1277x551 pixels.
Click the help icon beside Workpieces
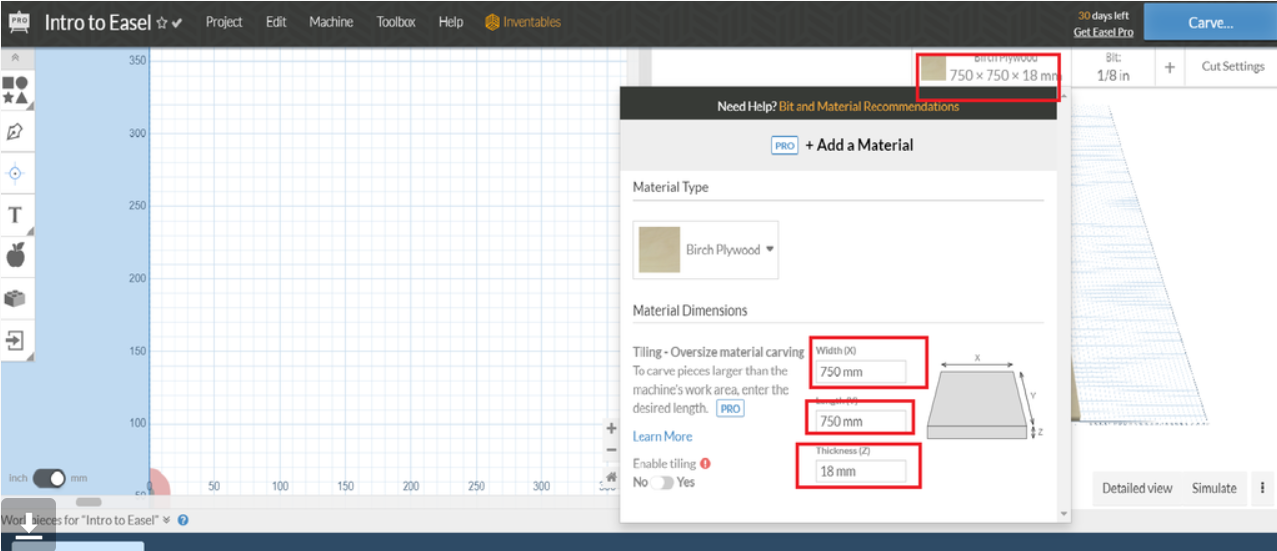pyautogui.click(x=183, y=520)
